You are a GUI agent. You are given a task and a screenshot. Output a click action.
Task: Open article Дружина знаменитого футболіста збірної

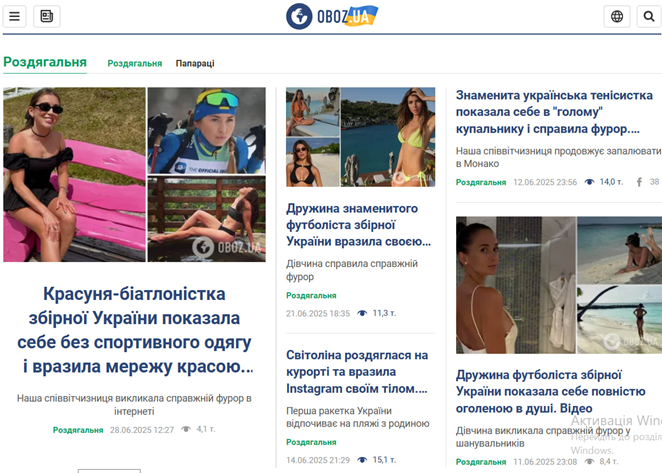pyautogui.click(x=358, y=225)
